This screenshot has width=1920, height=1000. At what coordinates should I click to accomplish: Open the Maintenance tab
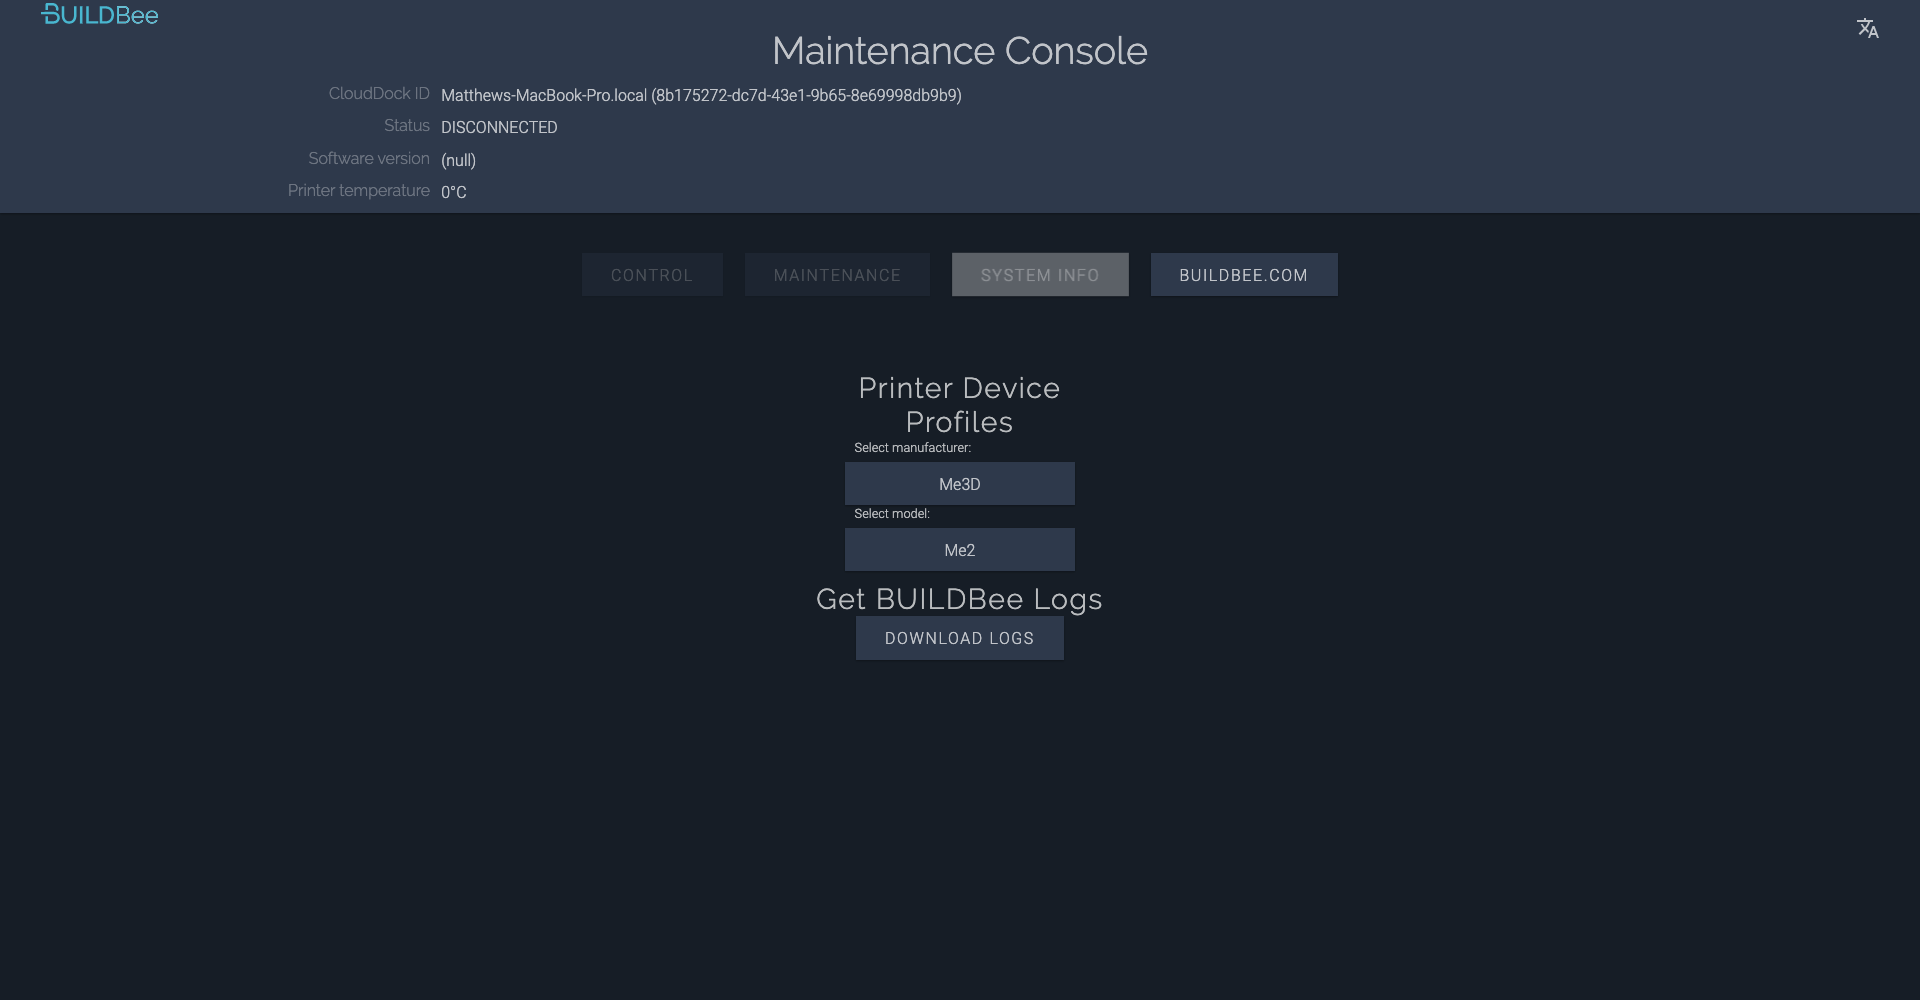(x=837, y=275)
